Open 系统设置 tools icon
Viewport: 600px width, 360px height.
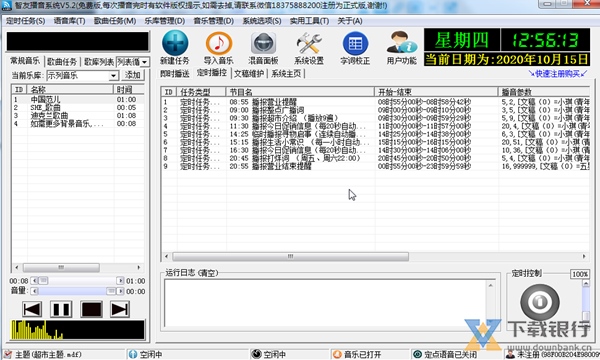click(x=309, y=43)
